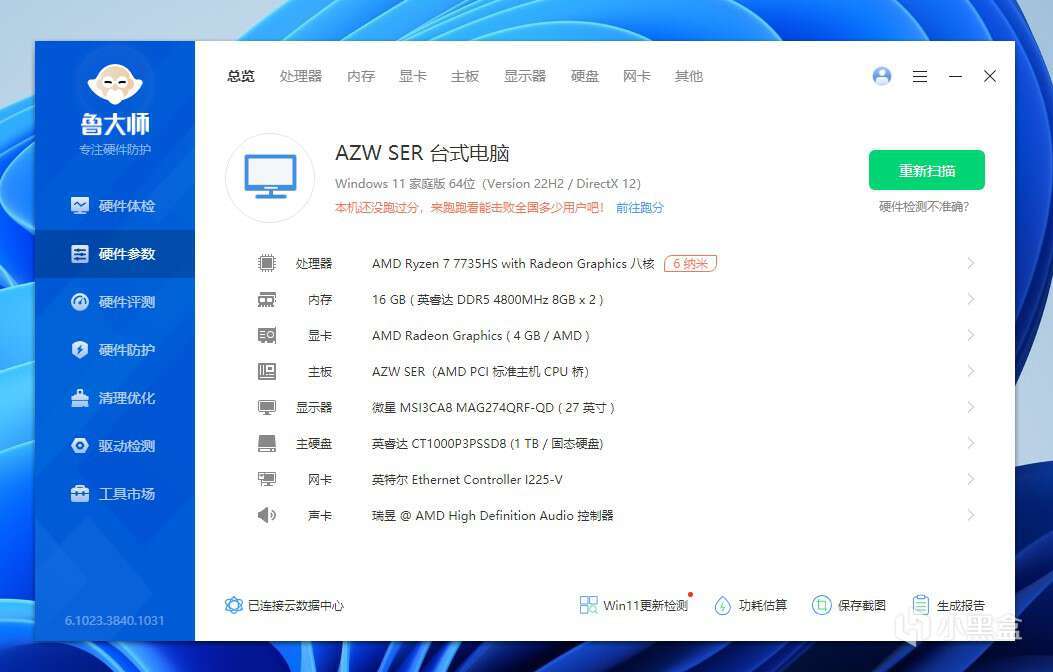This screenshot has width=1053, height=672.
Task: Open 硬件体检 in the sidebar
Action: (113, 206)
